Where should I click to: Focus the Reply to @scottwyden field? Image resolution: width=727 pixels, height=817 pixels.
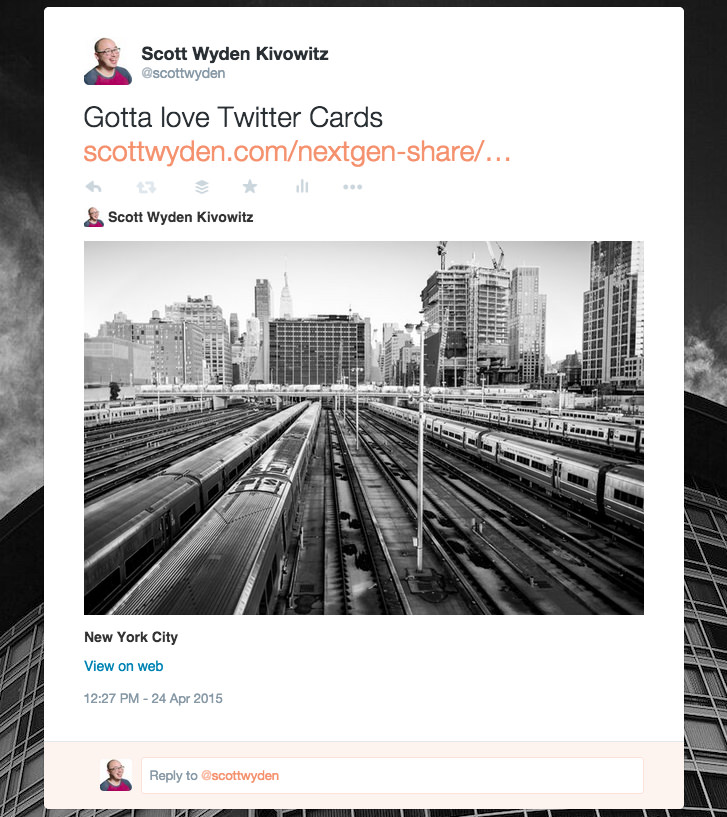(392, 775)
